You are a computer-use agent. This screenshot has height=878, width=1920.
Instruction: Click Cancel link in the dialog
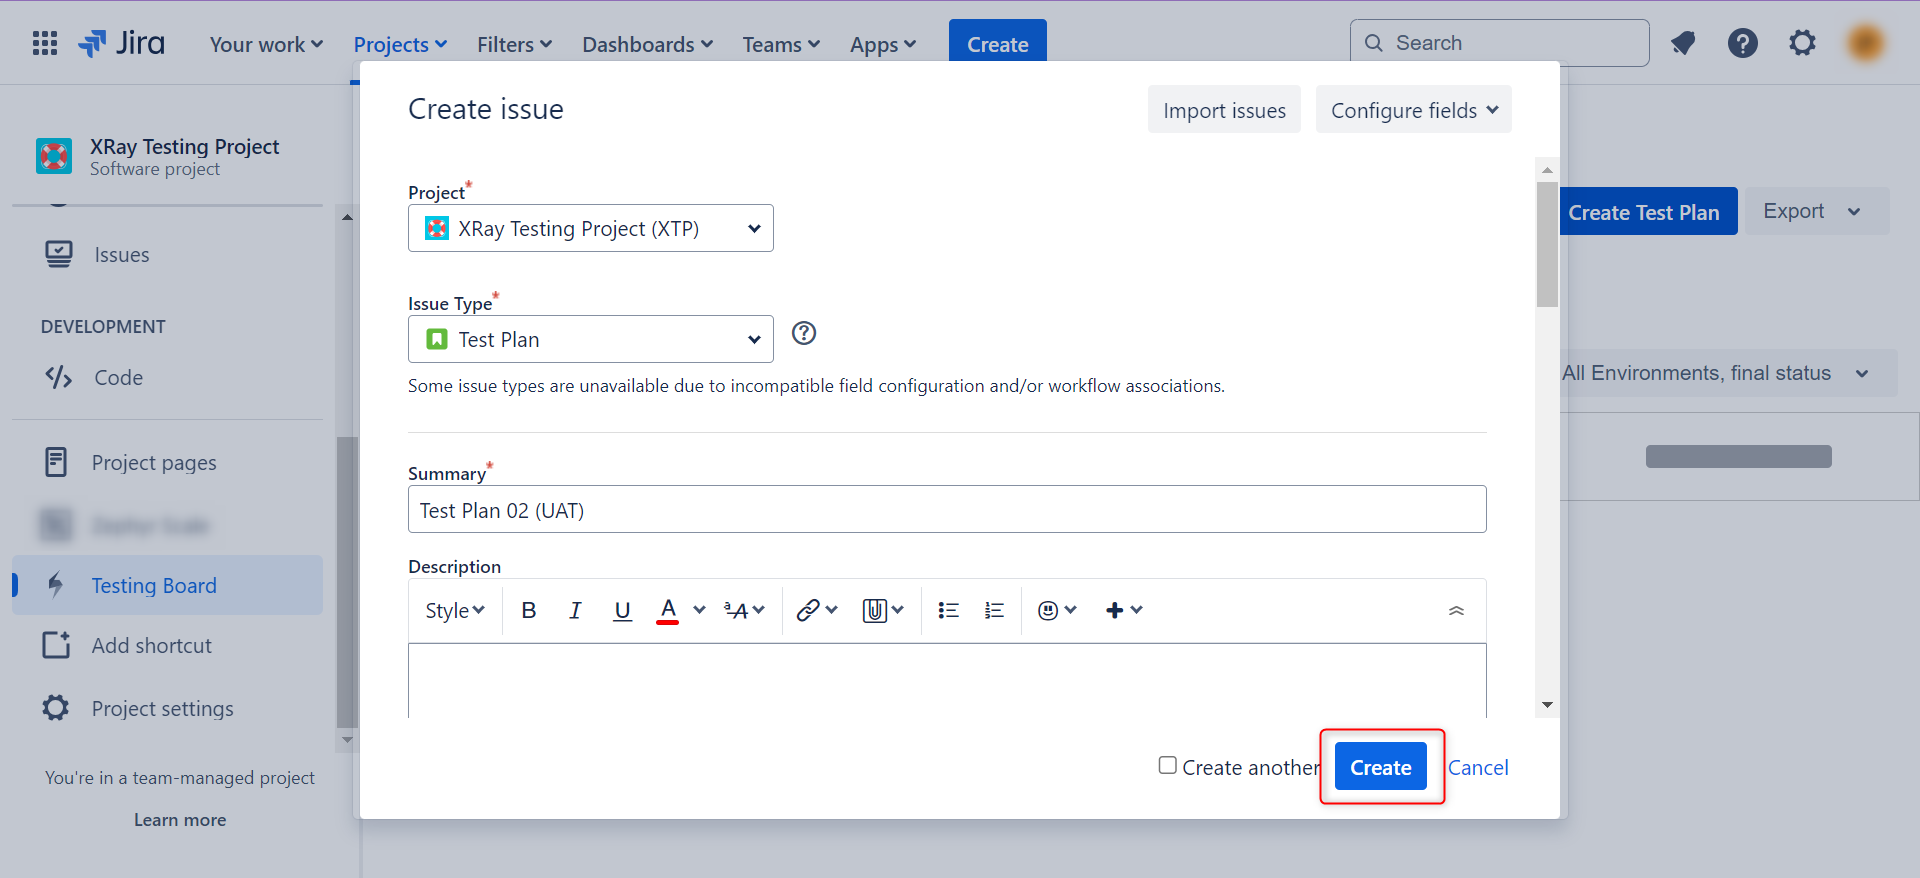coord(1478,767)
